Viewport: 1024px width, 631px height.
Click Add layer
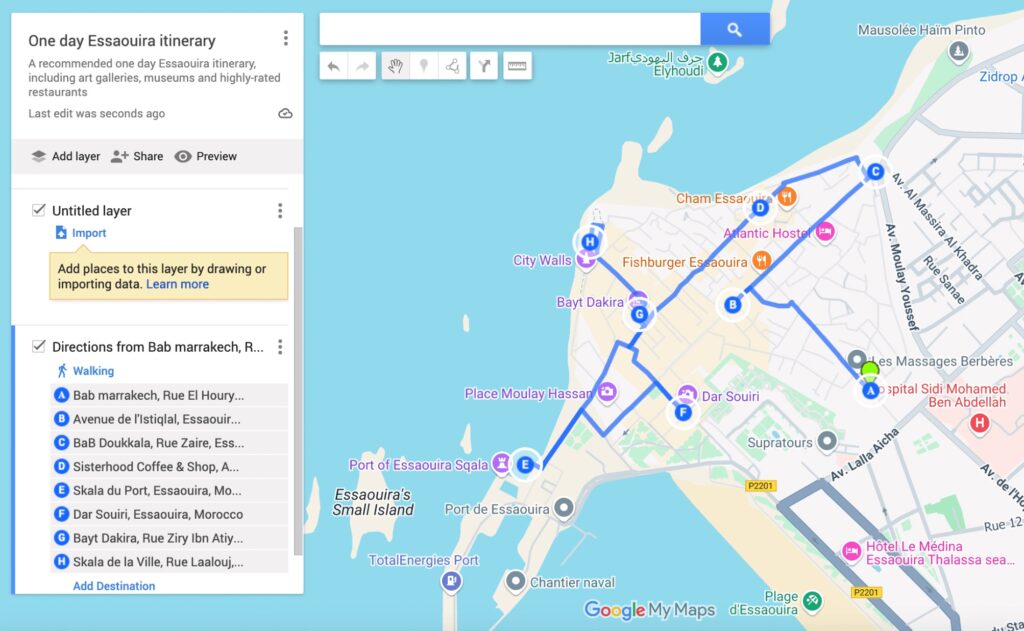(x=65, y=156)
